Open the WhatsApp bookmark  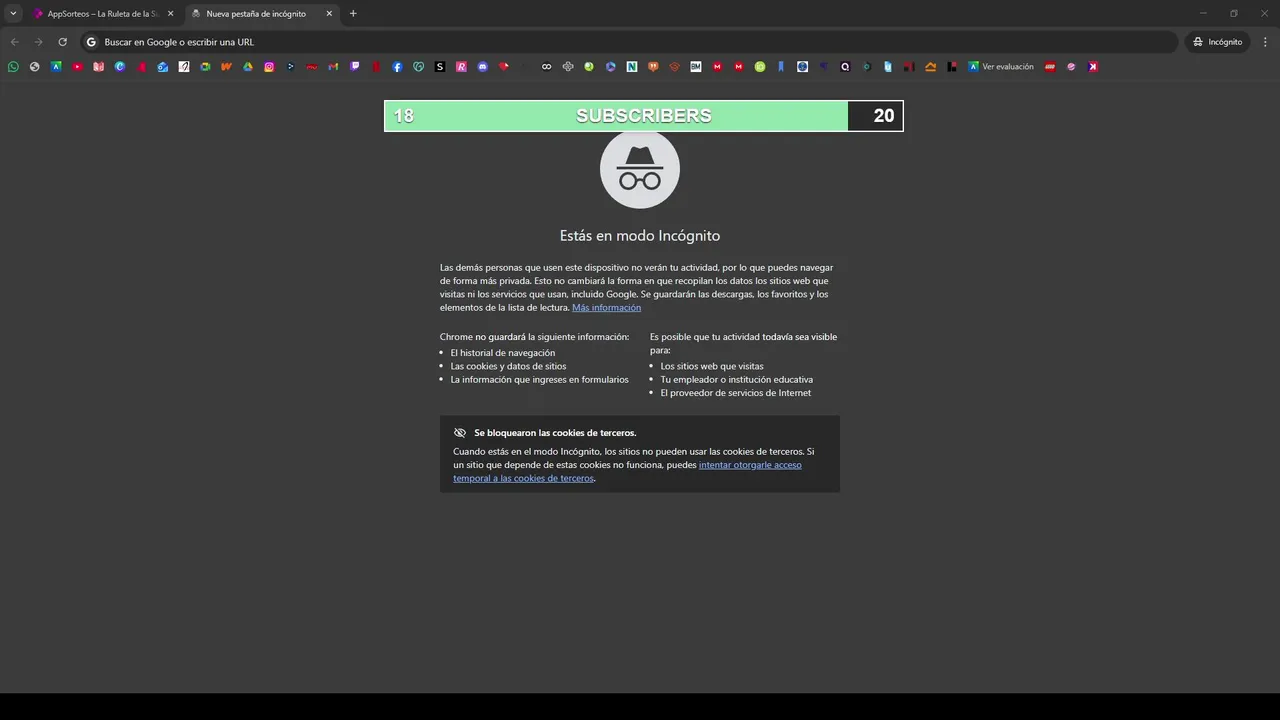(13, 67)
